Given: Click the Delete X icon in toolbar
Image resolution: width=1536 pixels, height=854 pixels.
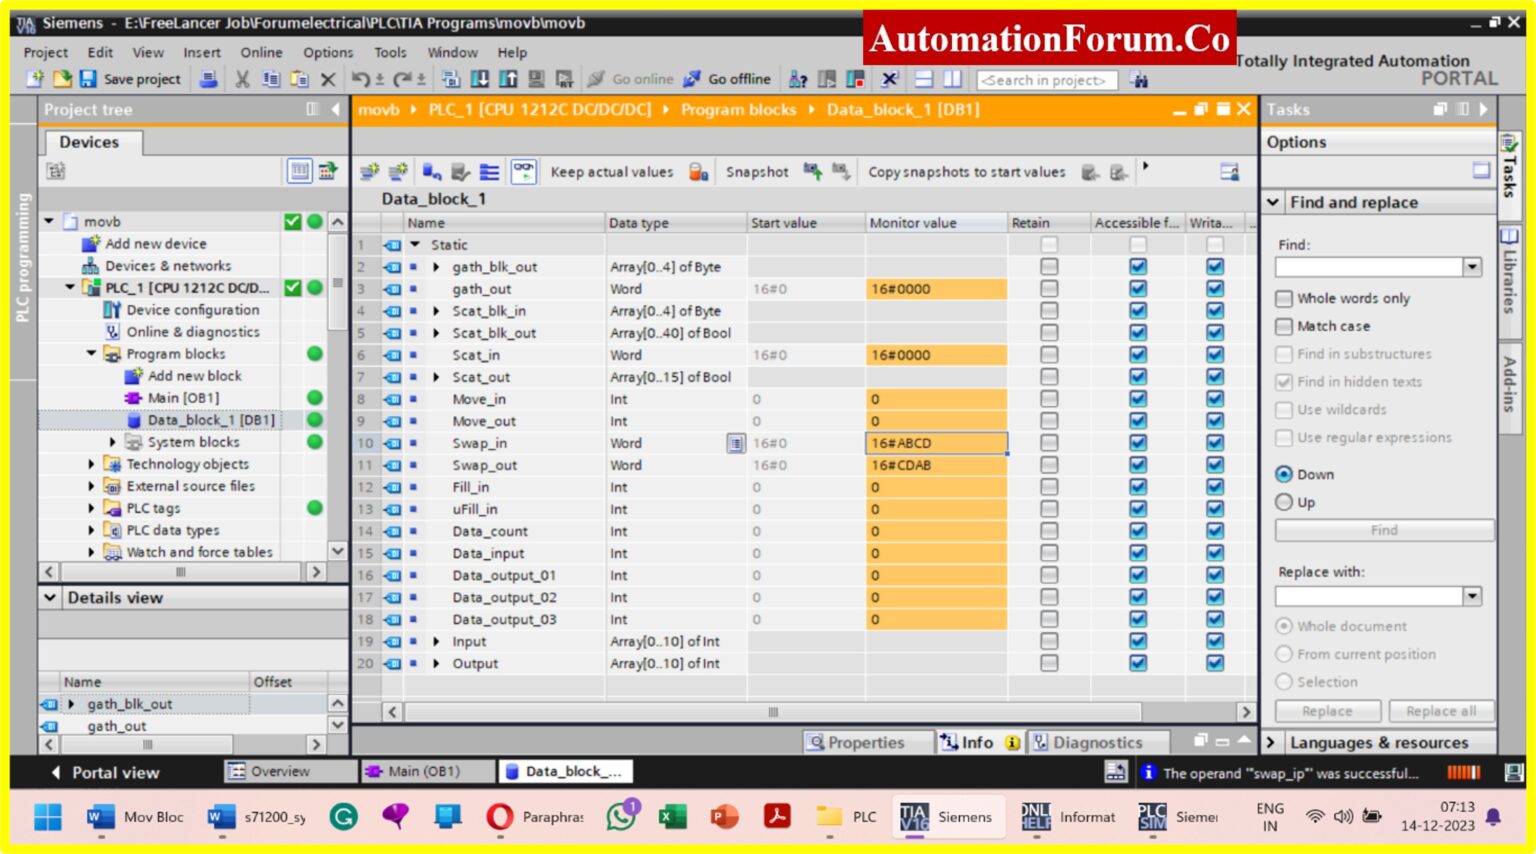Looking at the screenshot, I should click(328, 79).
